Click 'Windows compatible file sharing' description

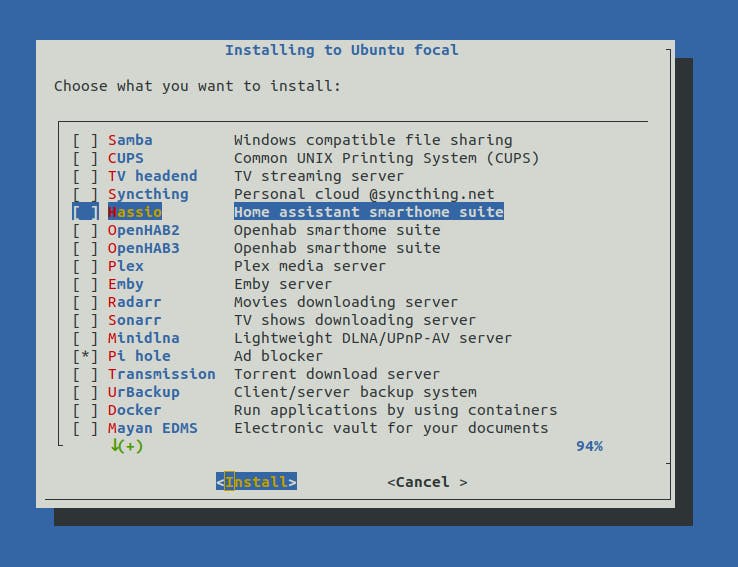click(x=373, y=140)
